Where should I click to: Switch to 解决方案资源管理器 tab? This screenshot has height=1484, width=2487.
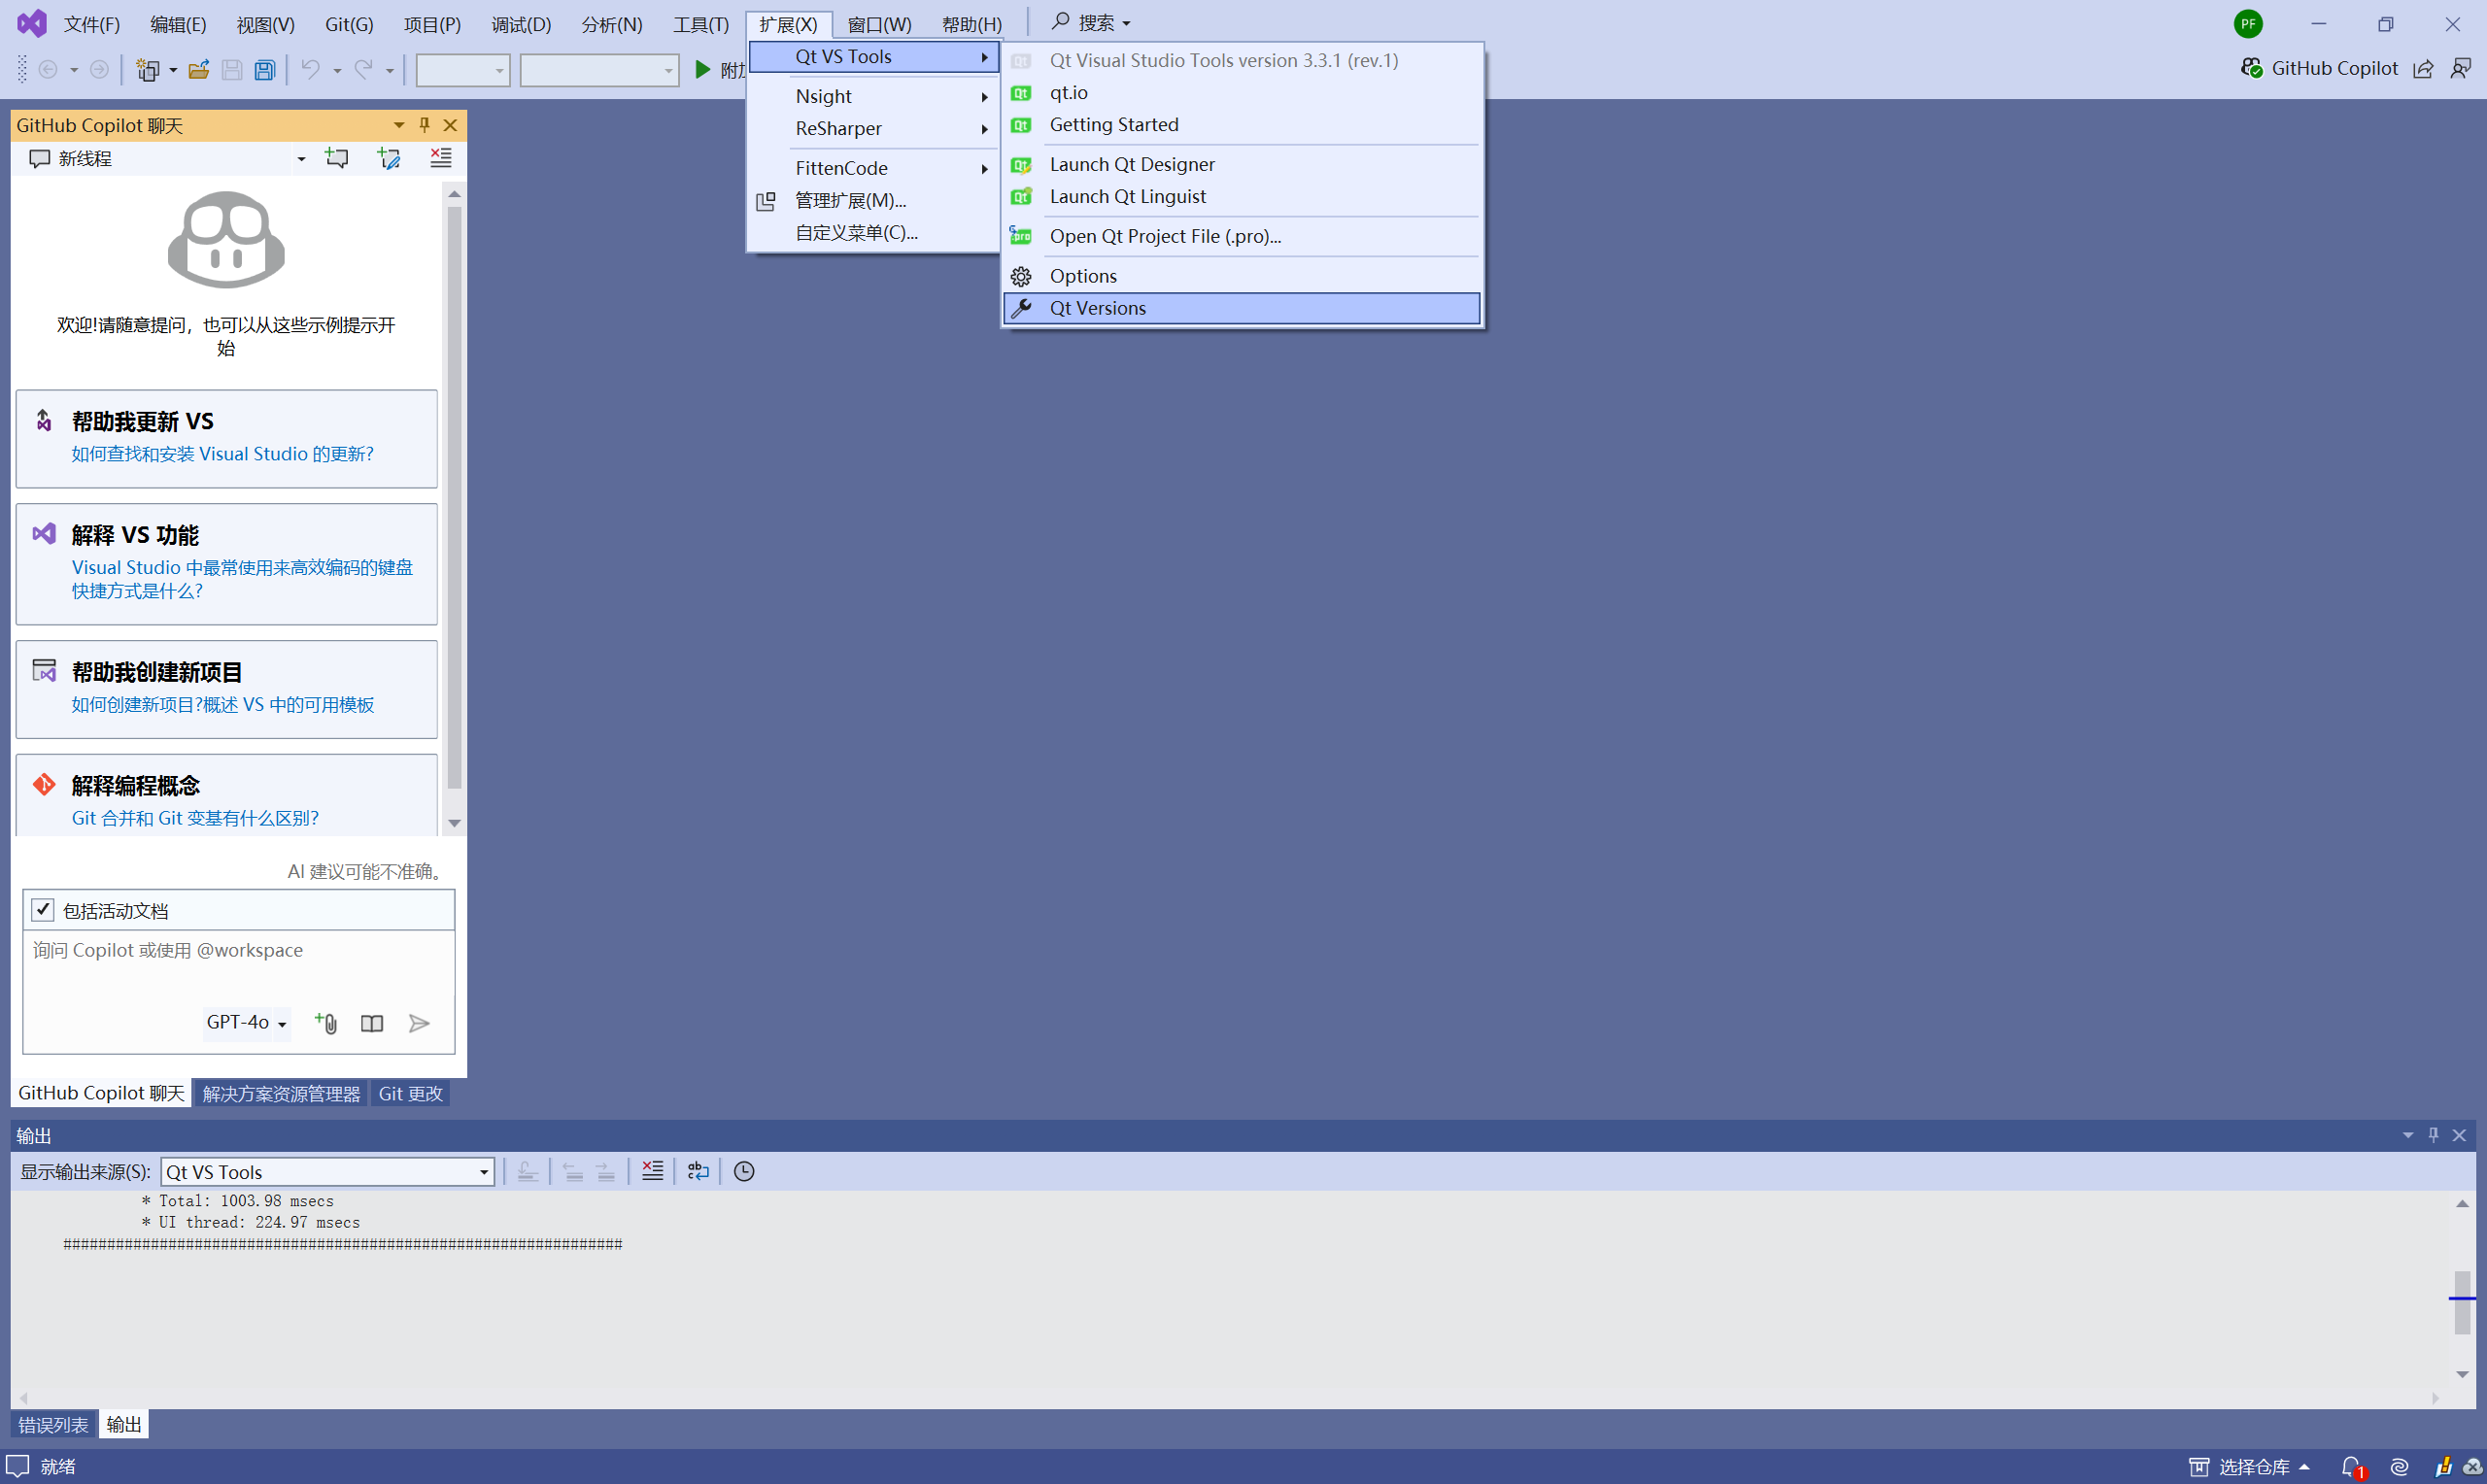tap(281, 1093)
